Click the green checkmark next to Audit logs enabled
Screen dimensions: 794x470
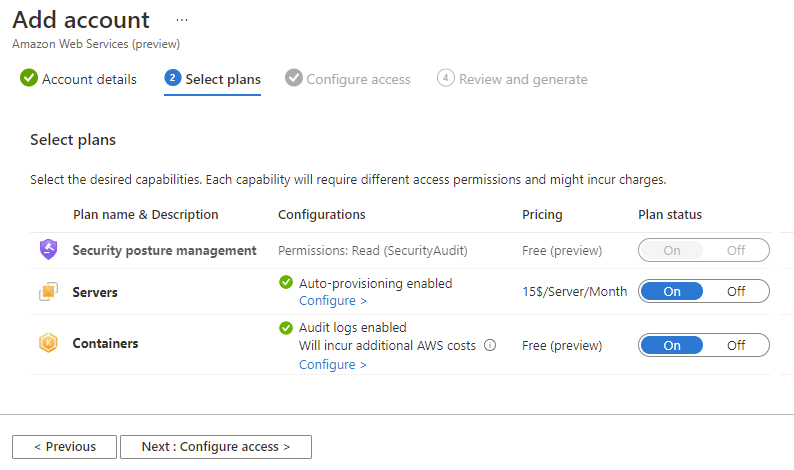click(x=286, y=328)
